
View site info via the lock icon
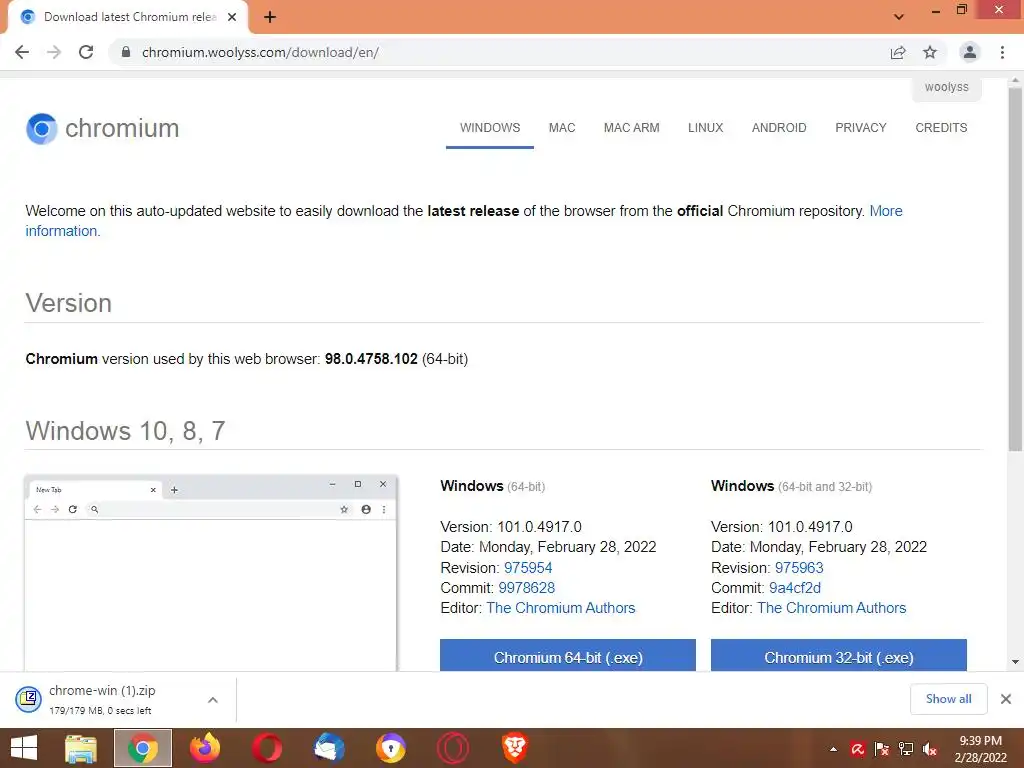(126, 52)
